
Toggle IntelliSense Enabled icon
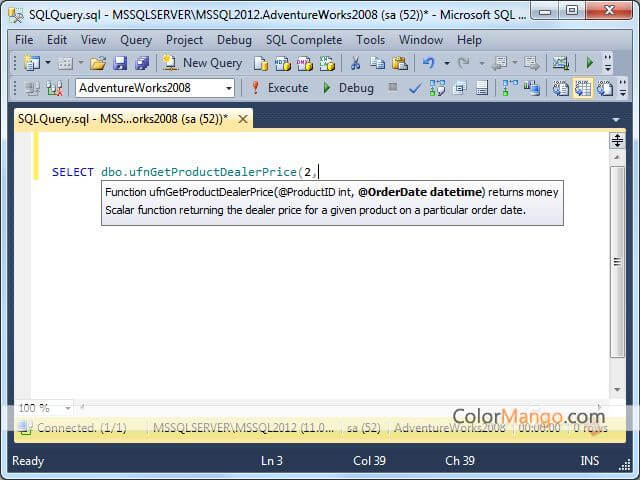pos(482,88)
